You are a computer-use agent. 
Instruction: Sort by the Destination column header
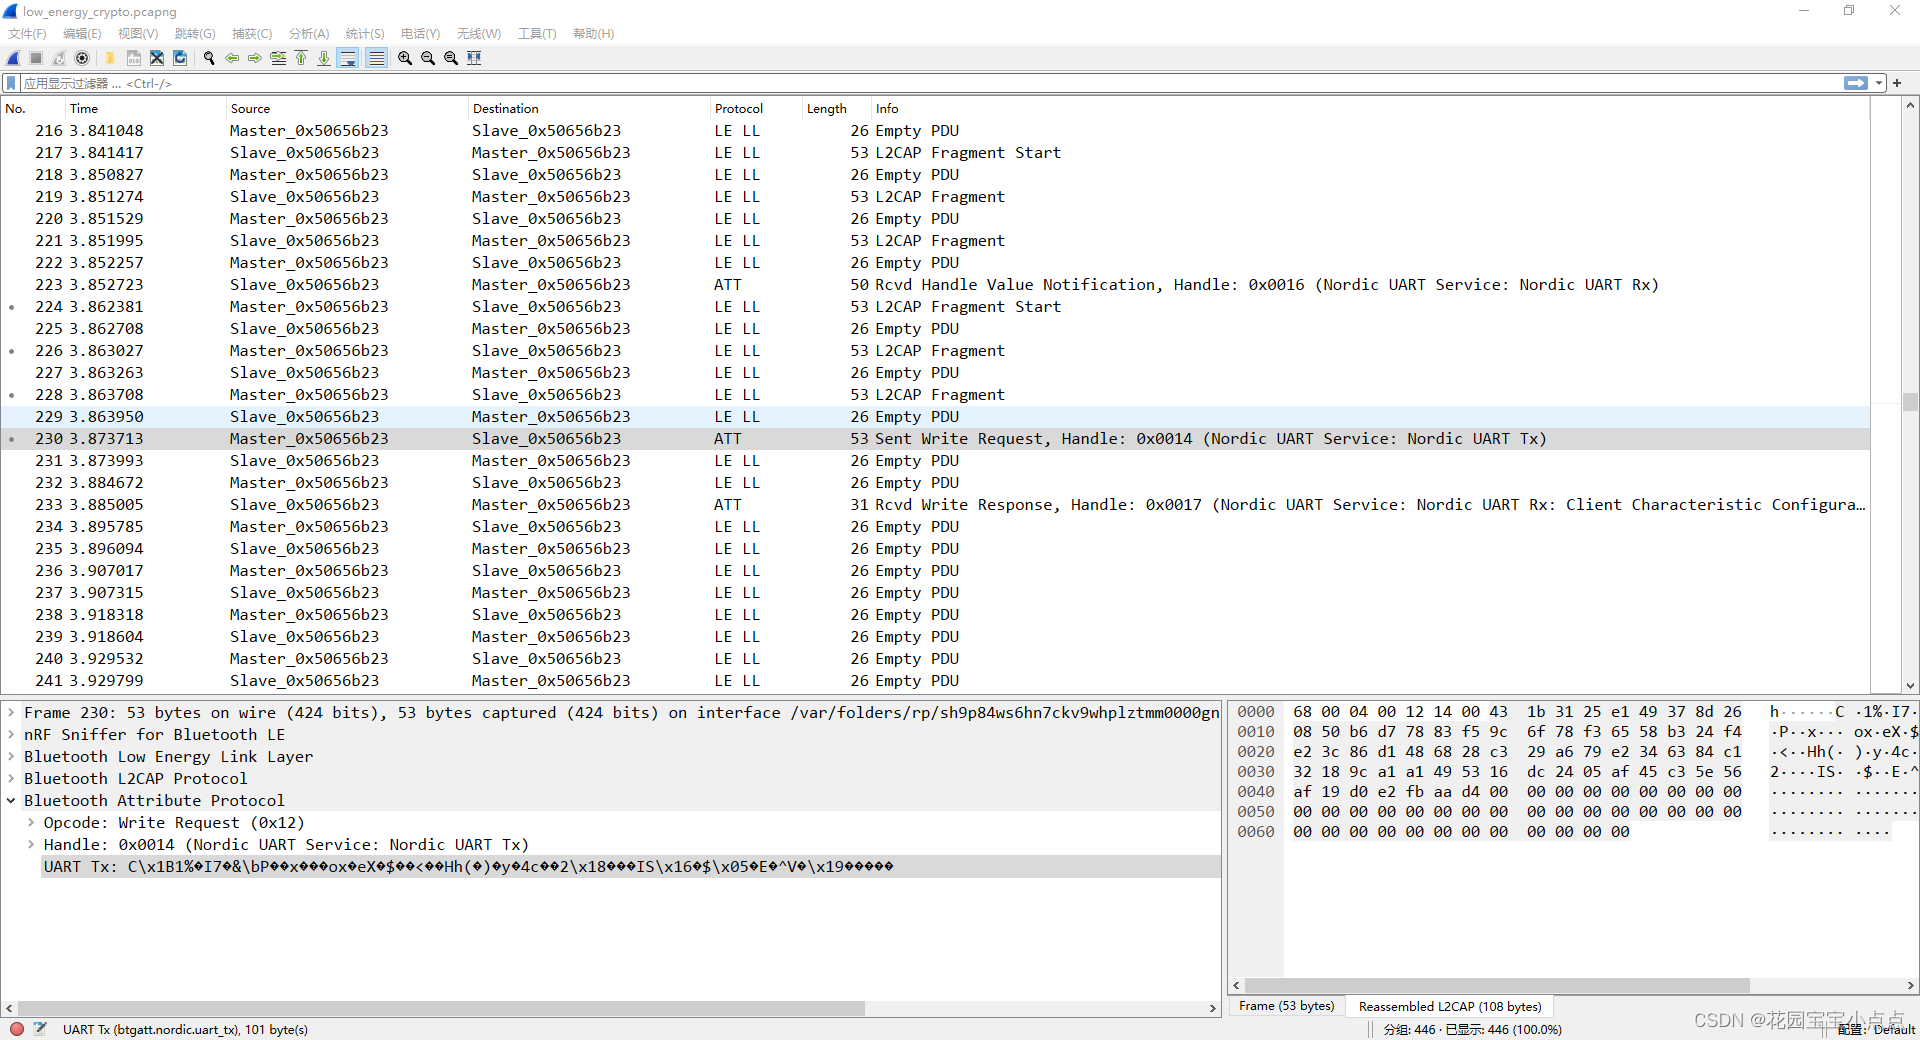589,108
